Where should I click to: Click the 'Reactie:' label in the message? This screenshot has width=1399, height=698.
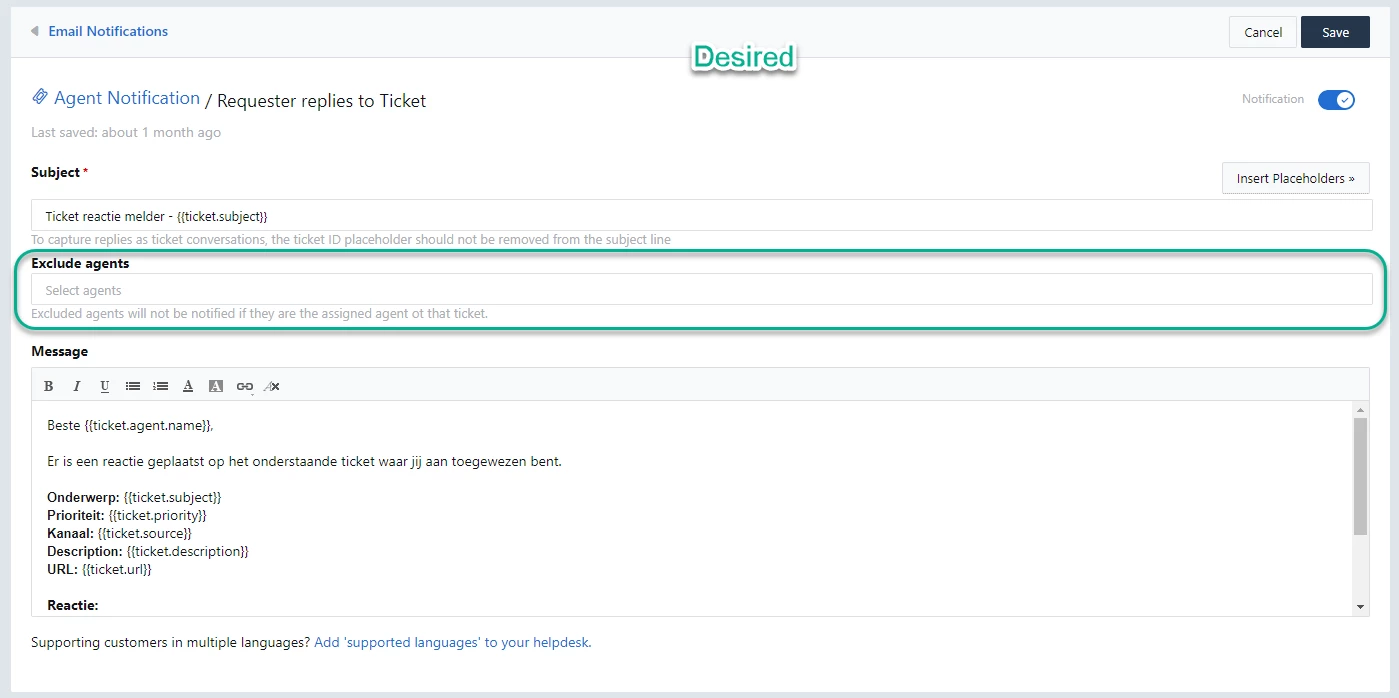click(x=73, y=605)
